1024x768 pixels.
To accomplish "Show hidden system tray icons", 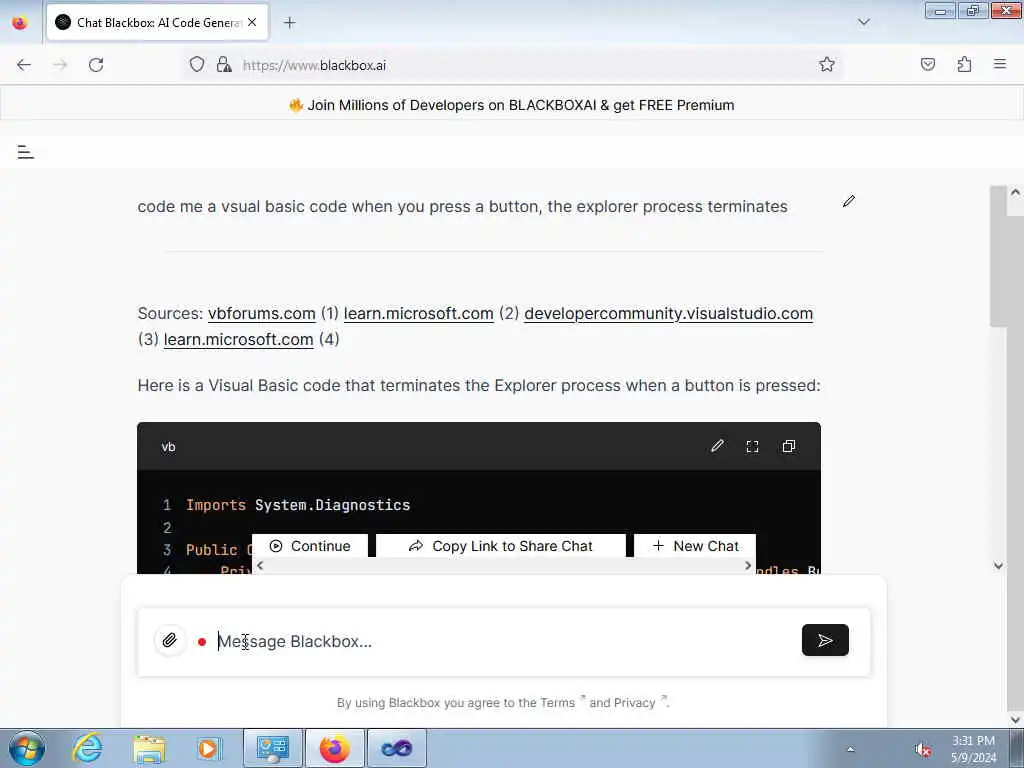I will point(850,749).
